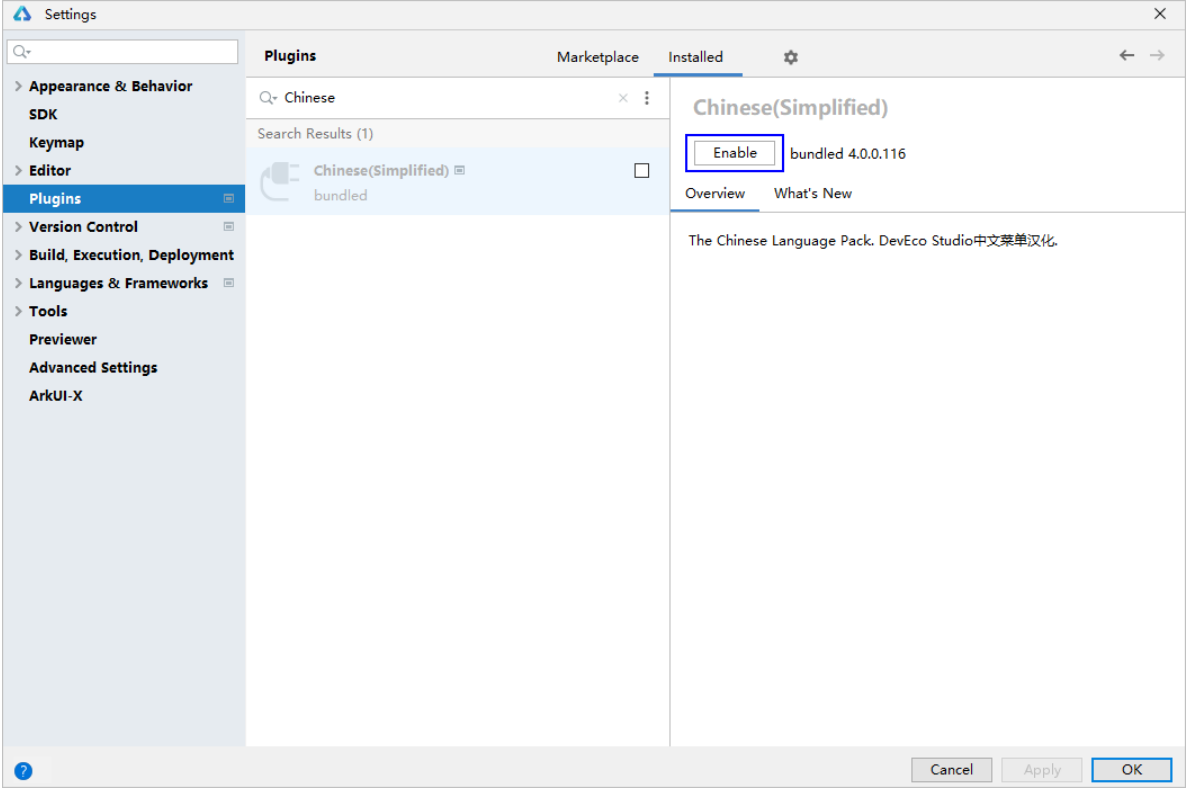The height and width of the screenshot is (791, 1189).
Task: Go back with the left arrow
Action: (x=1126, y=55)
